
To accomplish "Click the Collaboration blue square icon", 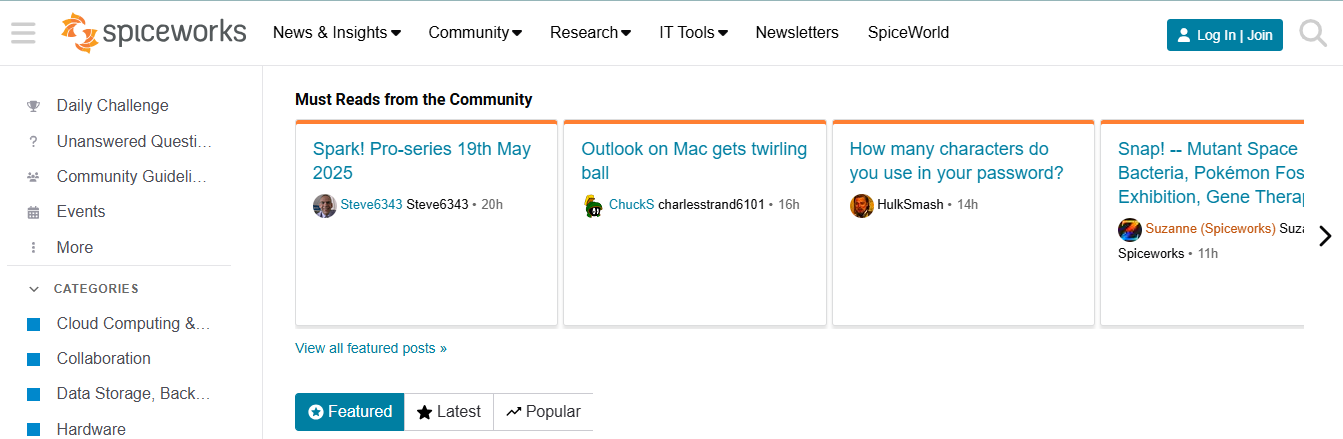I will pos(33,359).
